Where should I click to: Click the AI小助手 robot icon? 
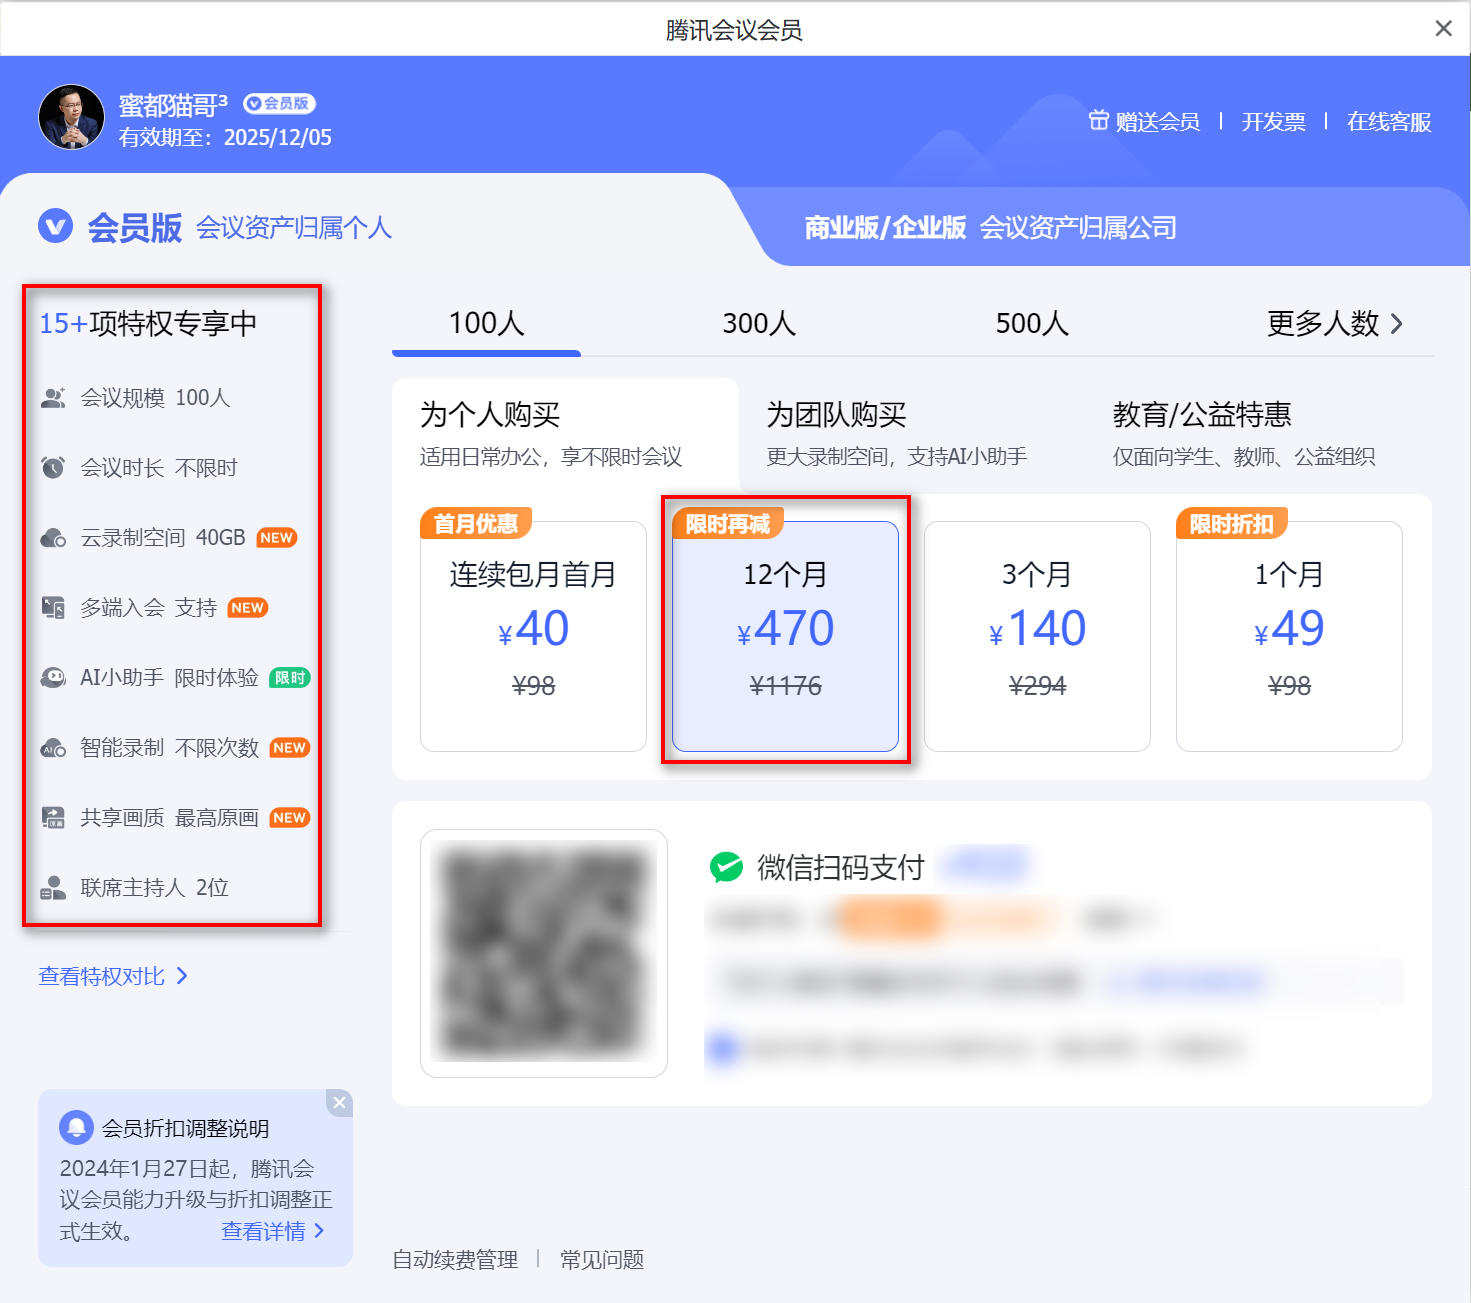pyautogui.click(x=53, y=677)
